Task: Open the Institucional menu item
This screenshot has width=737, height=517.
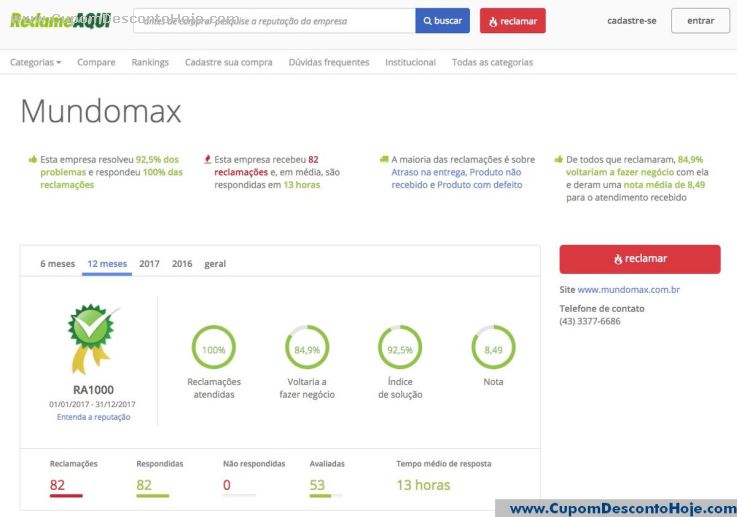Action: 410,62
